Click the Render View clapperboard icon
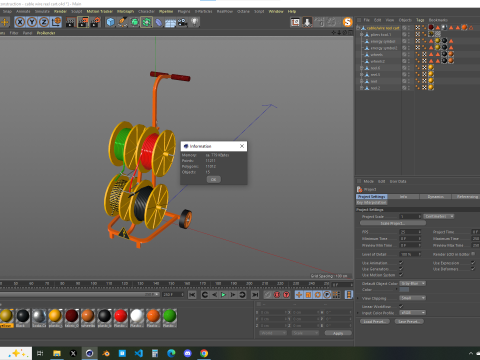This screenshot has height=360, width=480. [x=71, y=22]
